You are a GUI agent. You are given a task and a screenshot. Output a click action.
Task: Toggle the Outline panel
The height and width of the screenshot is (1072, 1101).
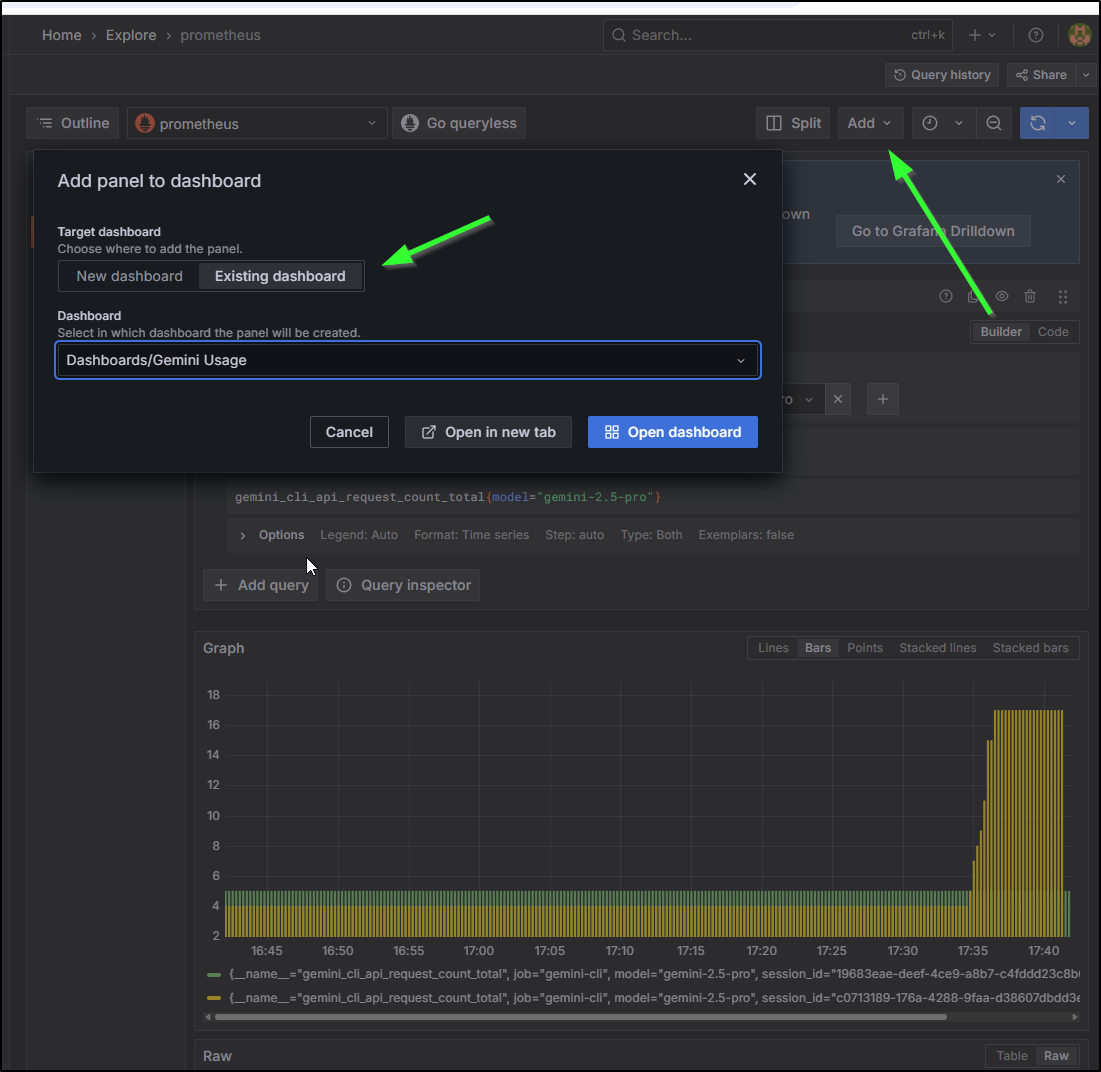click(73, 124)
